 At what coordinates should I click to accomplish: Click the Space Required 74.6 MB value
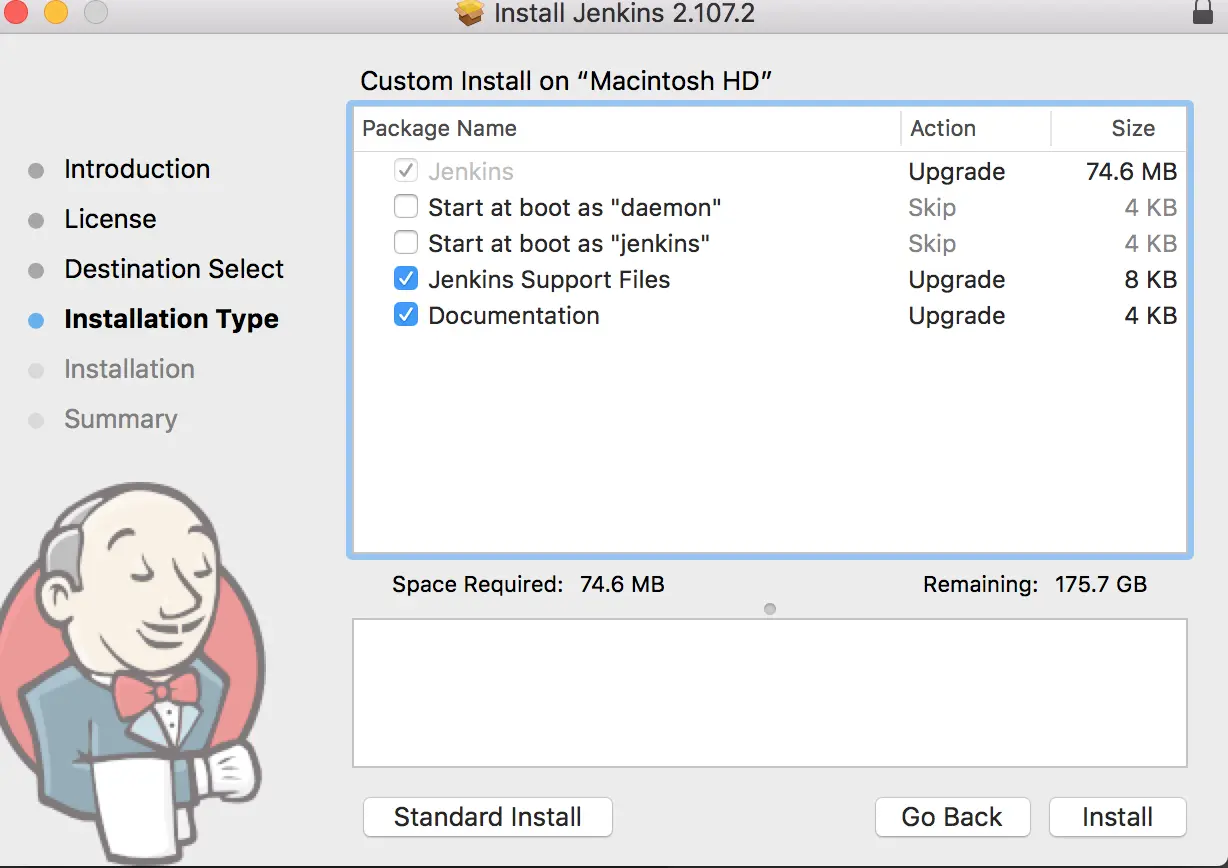click(622, 584)
